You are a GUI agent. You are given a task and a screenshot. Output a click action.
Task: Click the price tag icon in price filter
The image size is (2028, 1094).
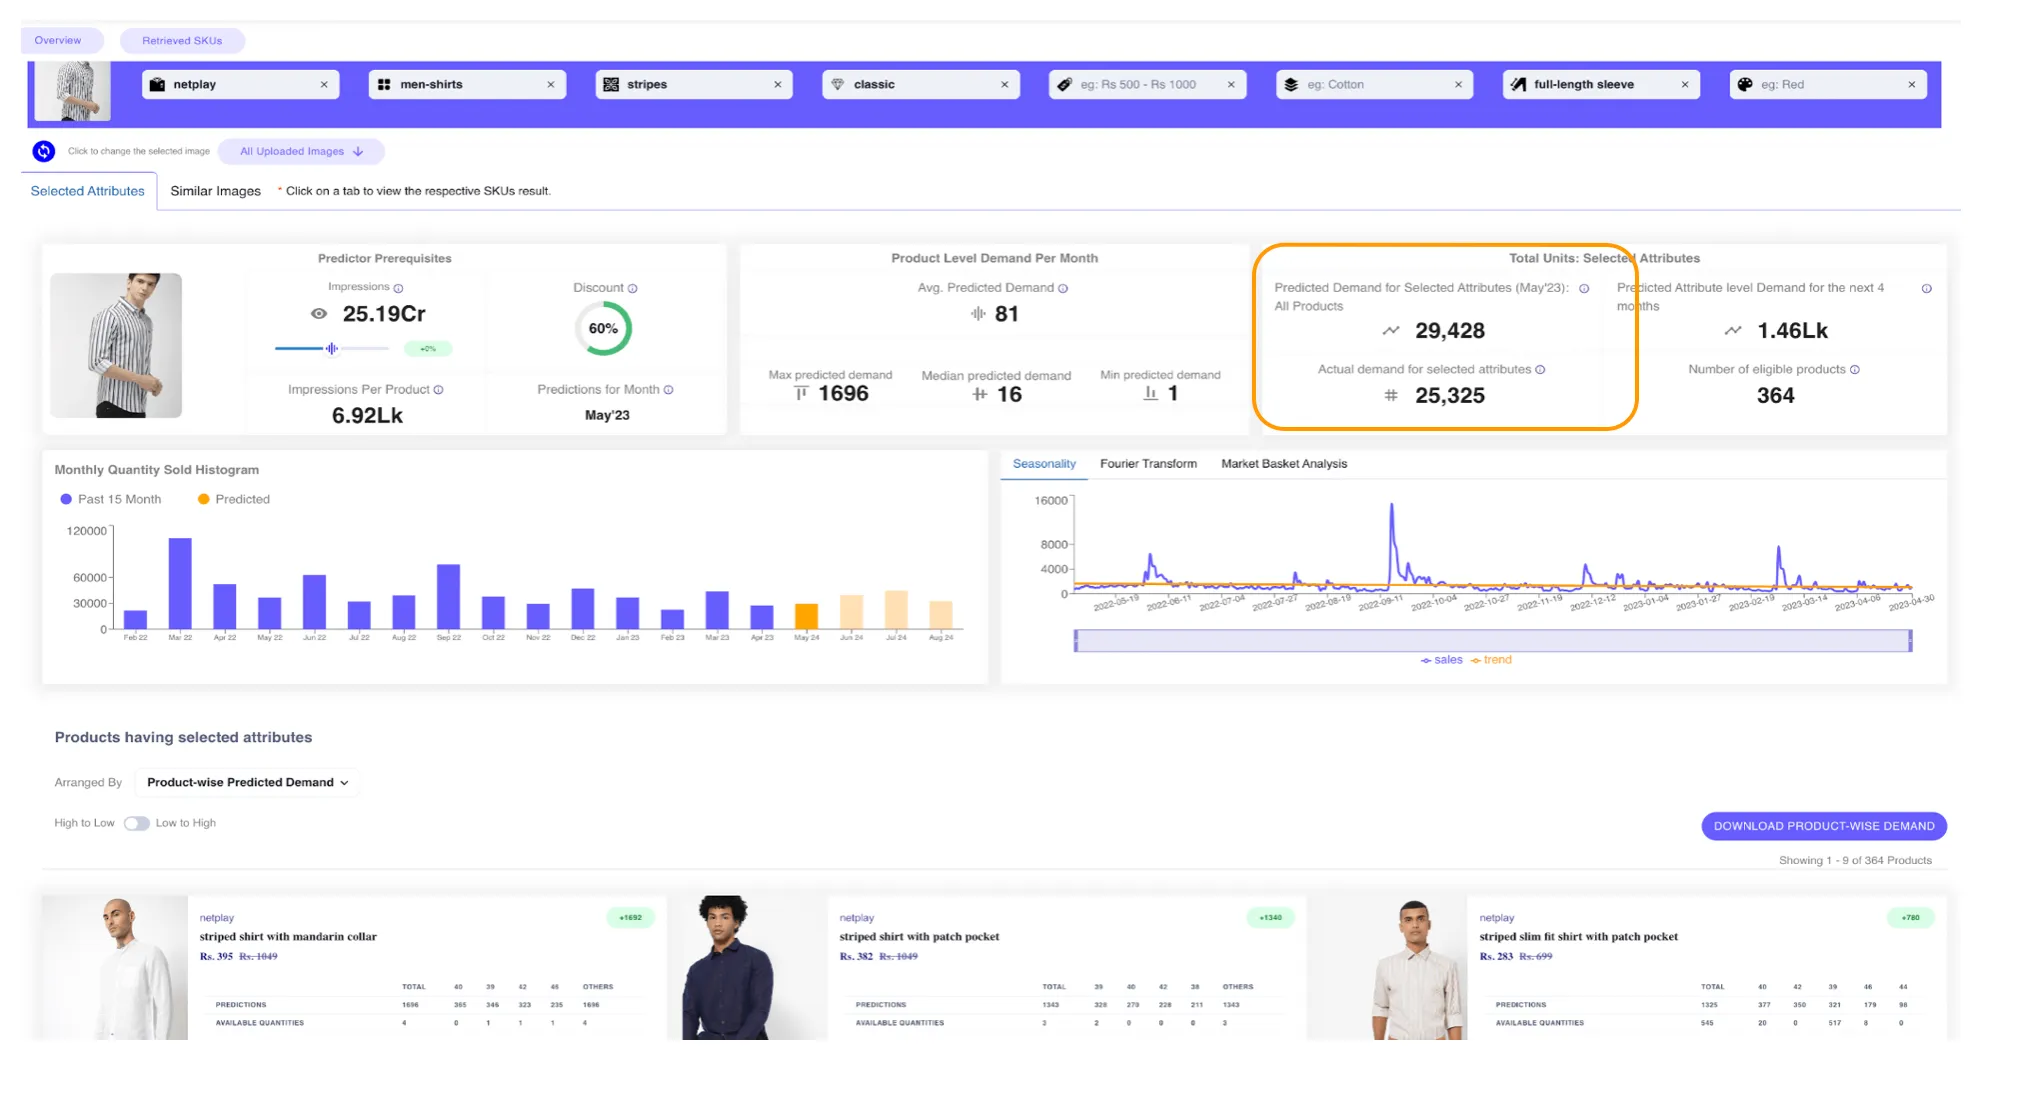(x=1064, y=85)
